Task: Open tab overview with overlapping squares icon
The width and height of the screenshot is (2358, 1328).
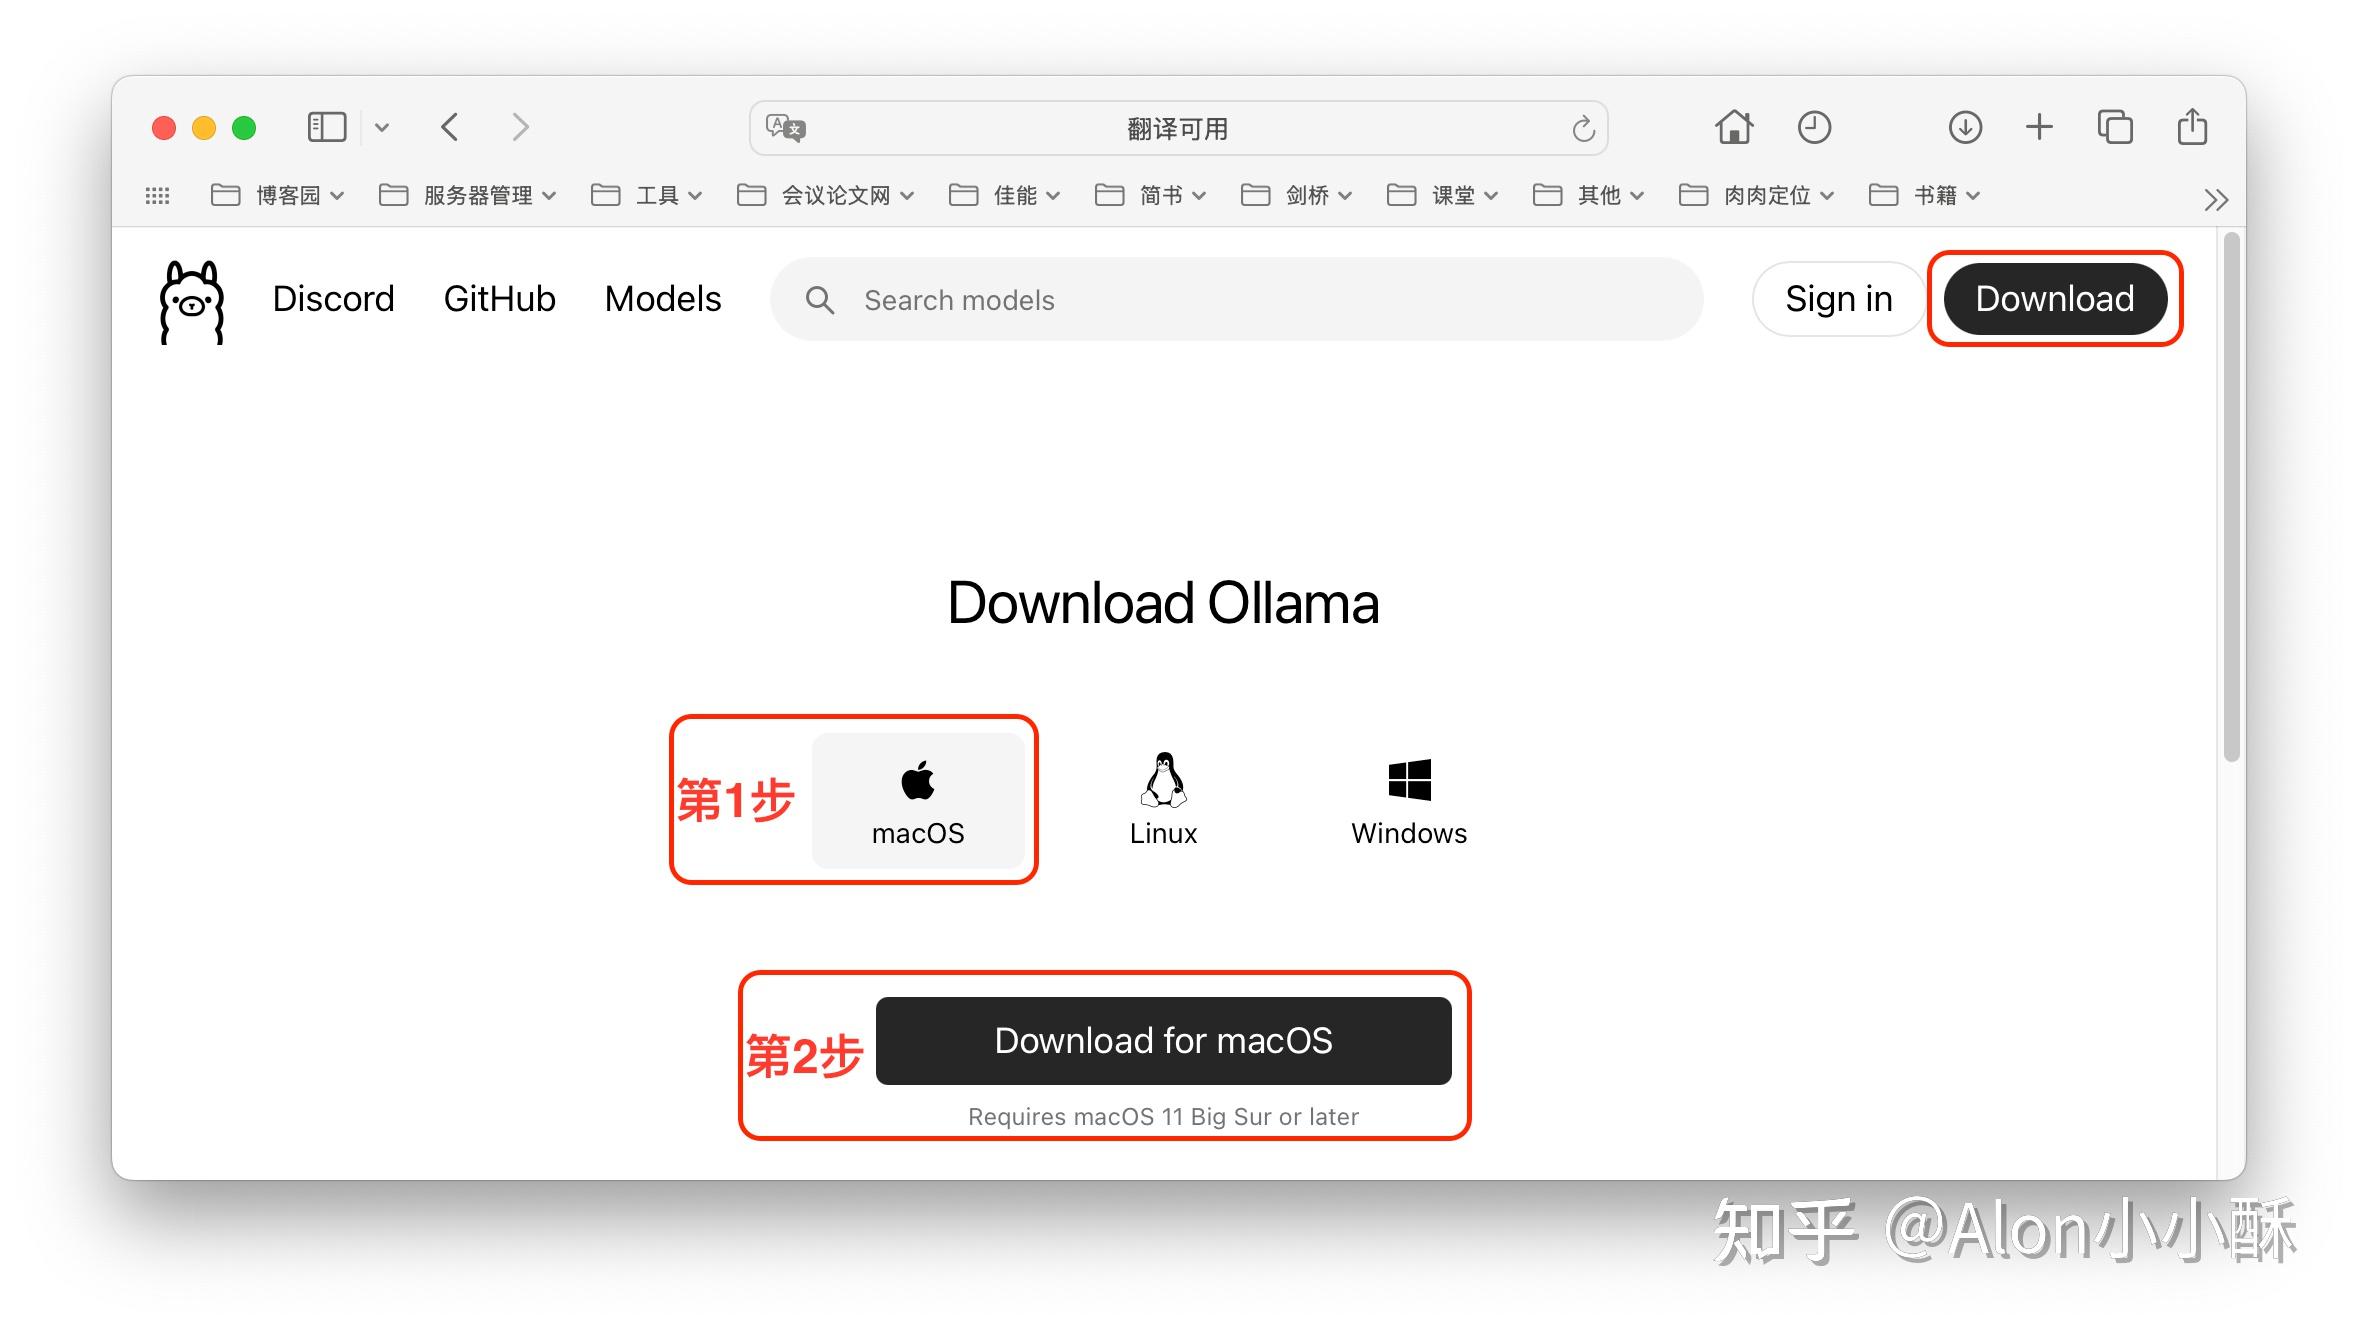Action: pos(2114,127)
